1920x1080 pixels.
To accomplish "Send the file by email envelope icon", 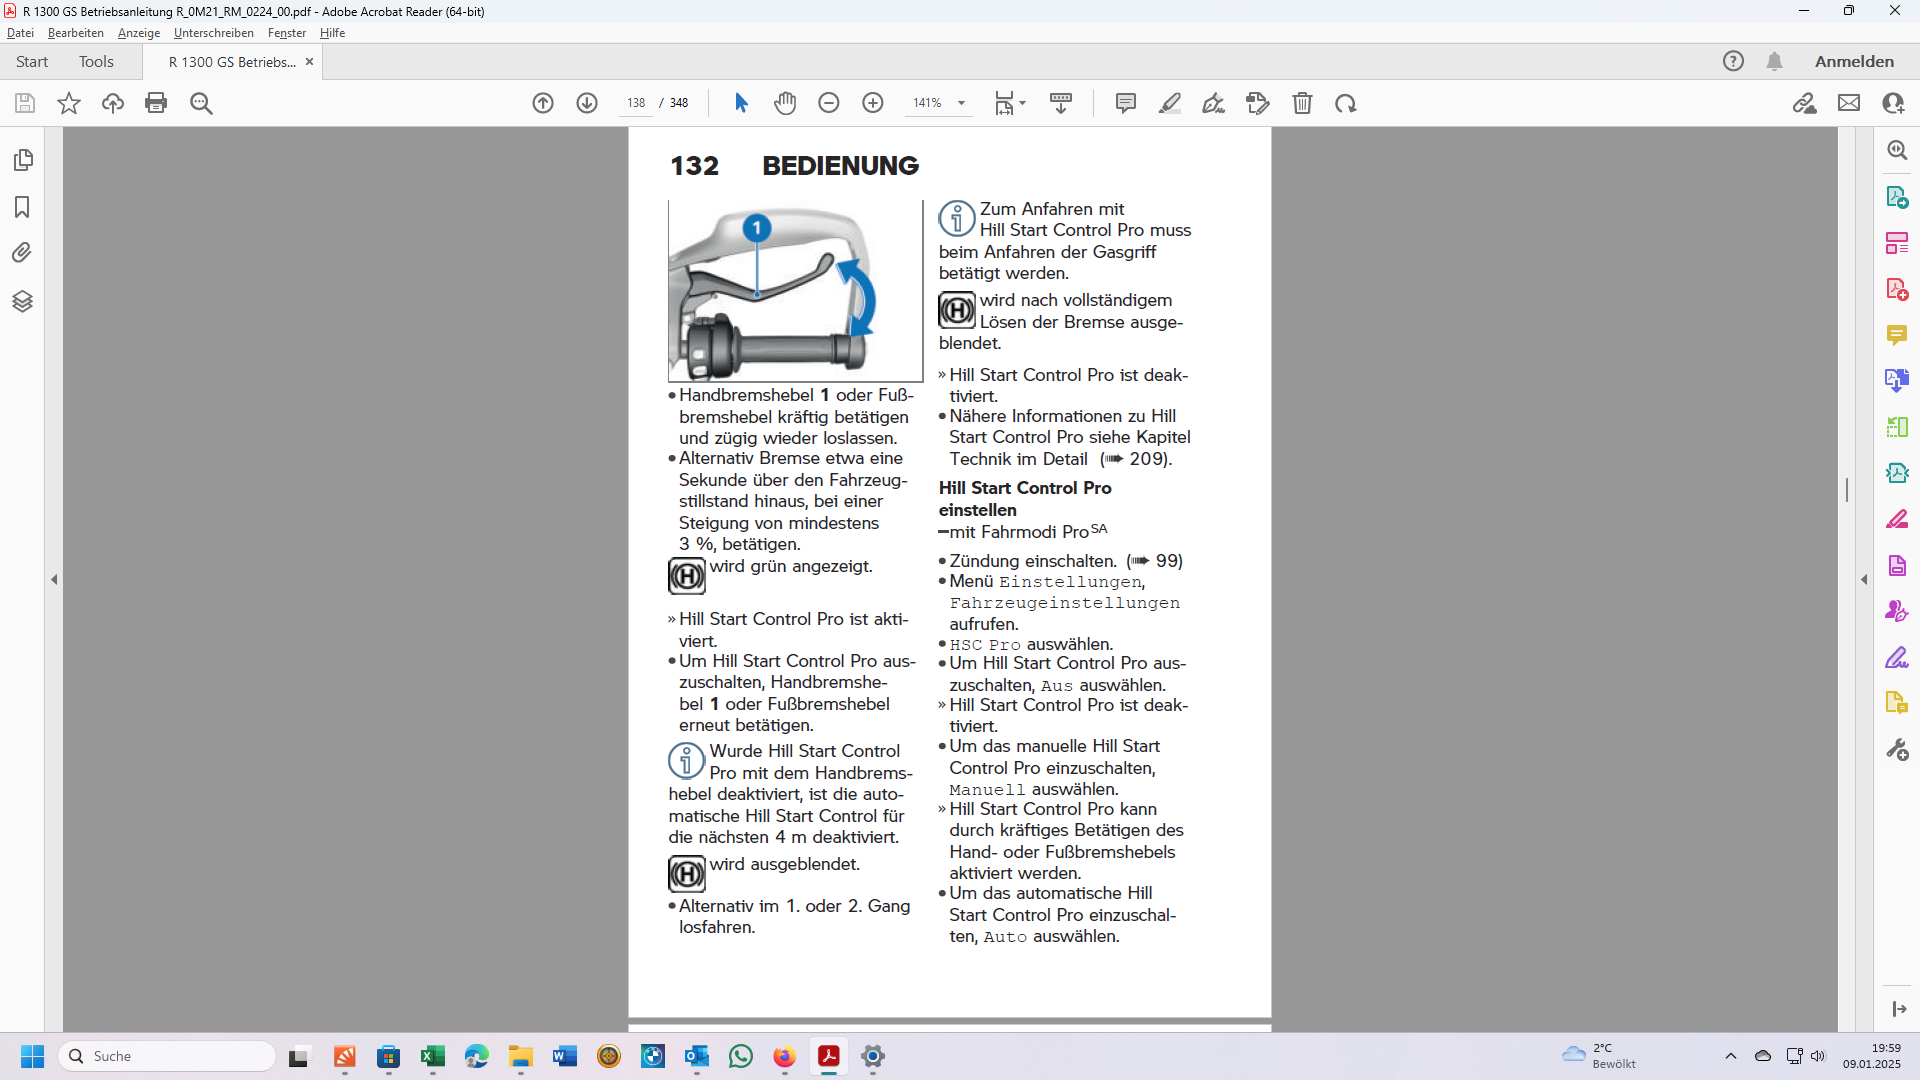I will click(x=1849, y=103).
